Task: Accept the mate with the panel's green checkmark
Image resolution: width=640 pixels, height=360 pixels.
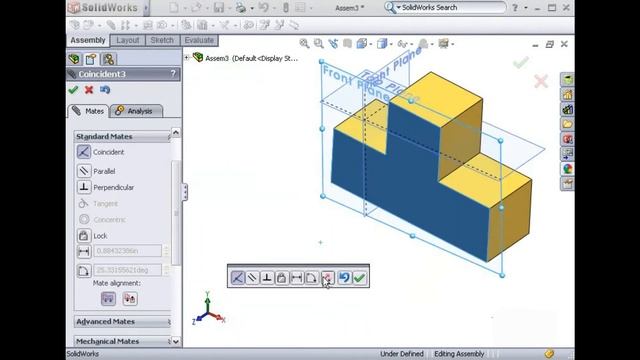Action: [x=73, y=90]
